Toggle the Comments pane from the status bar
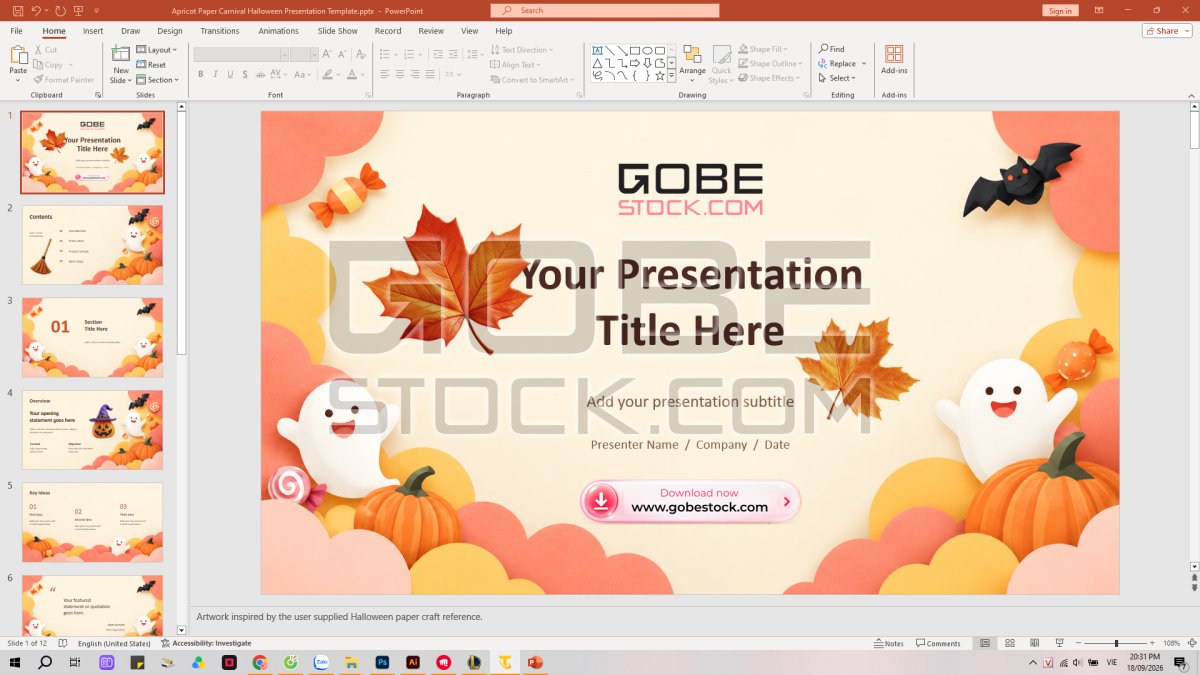The image size is (1200, 675). 938,643
